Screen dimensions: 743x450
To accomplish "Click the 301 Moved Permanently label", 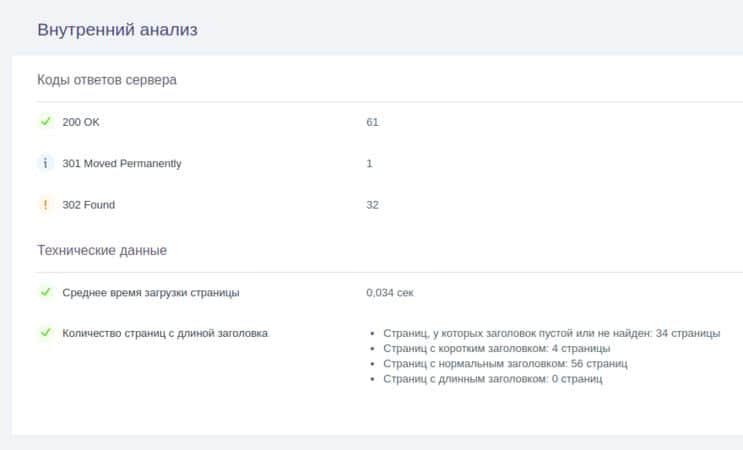I will 122,163.
